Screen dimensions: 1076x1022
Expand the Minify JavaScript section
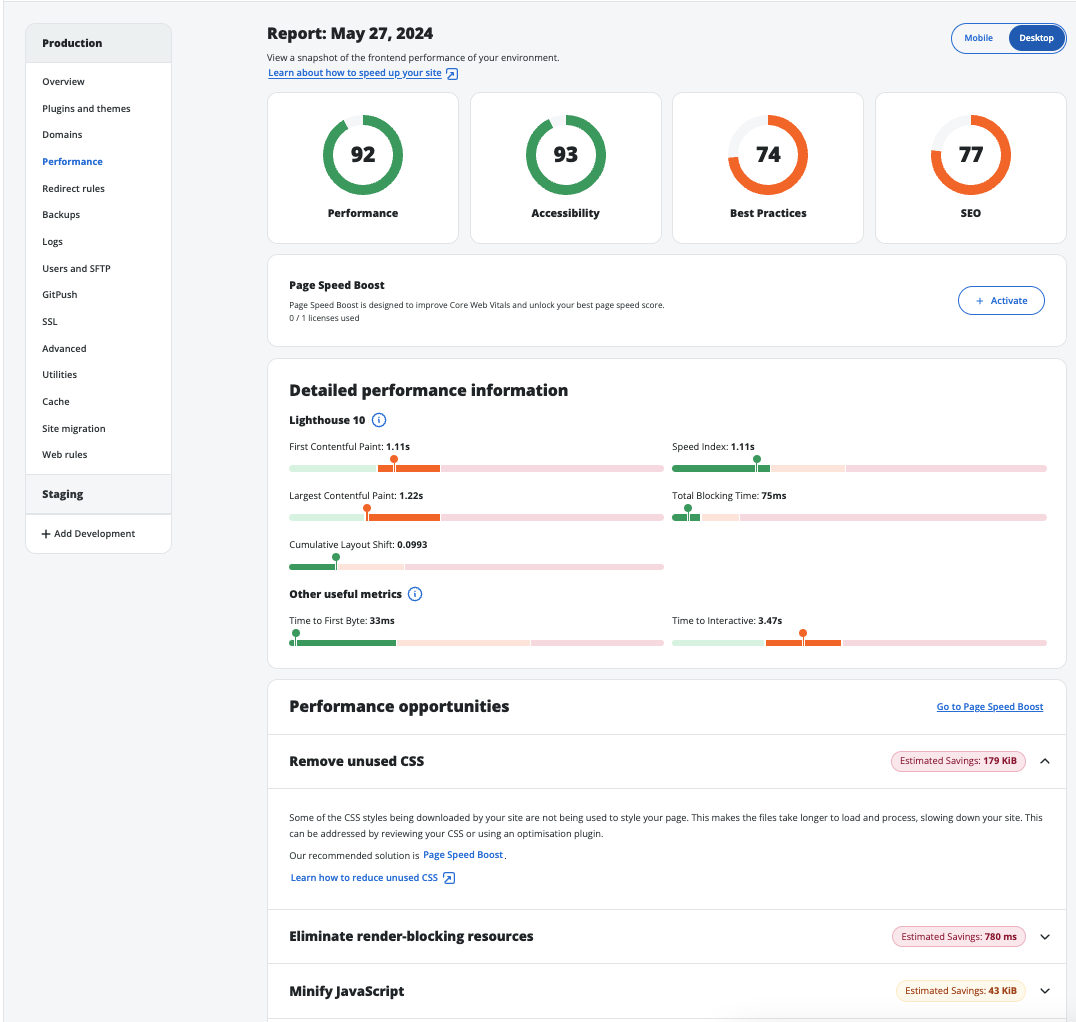click(1045, 991)
